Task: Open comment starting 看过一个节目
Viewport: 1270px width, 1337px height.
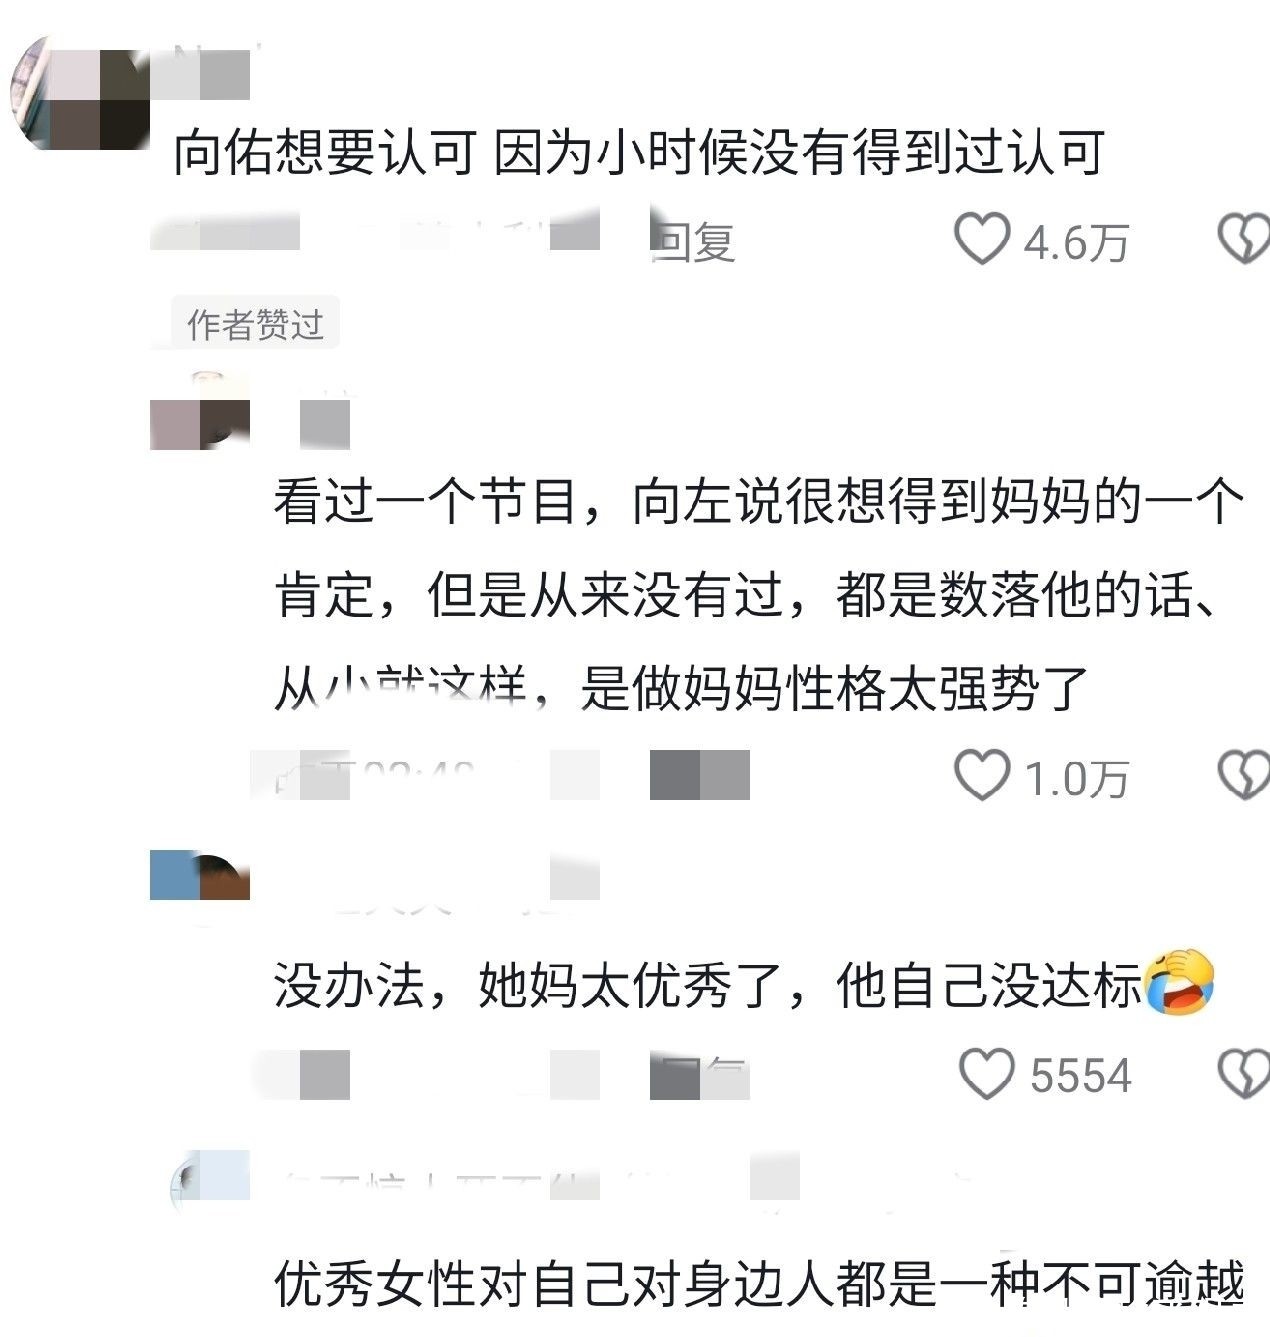Action: (x=758, y=595)
